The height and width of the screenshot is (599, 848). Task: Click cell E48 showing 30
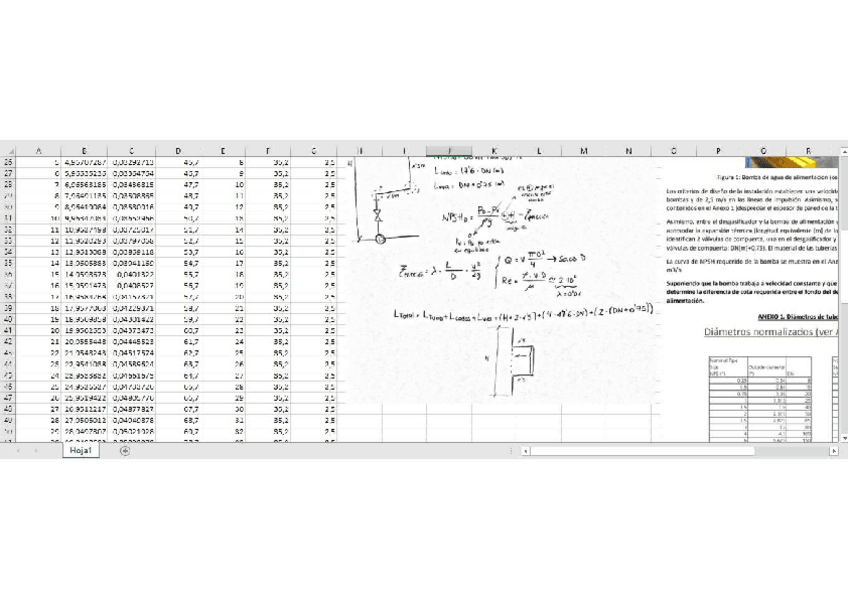coord(223,409)
